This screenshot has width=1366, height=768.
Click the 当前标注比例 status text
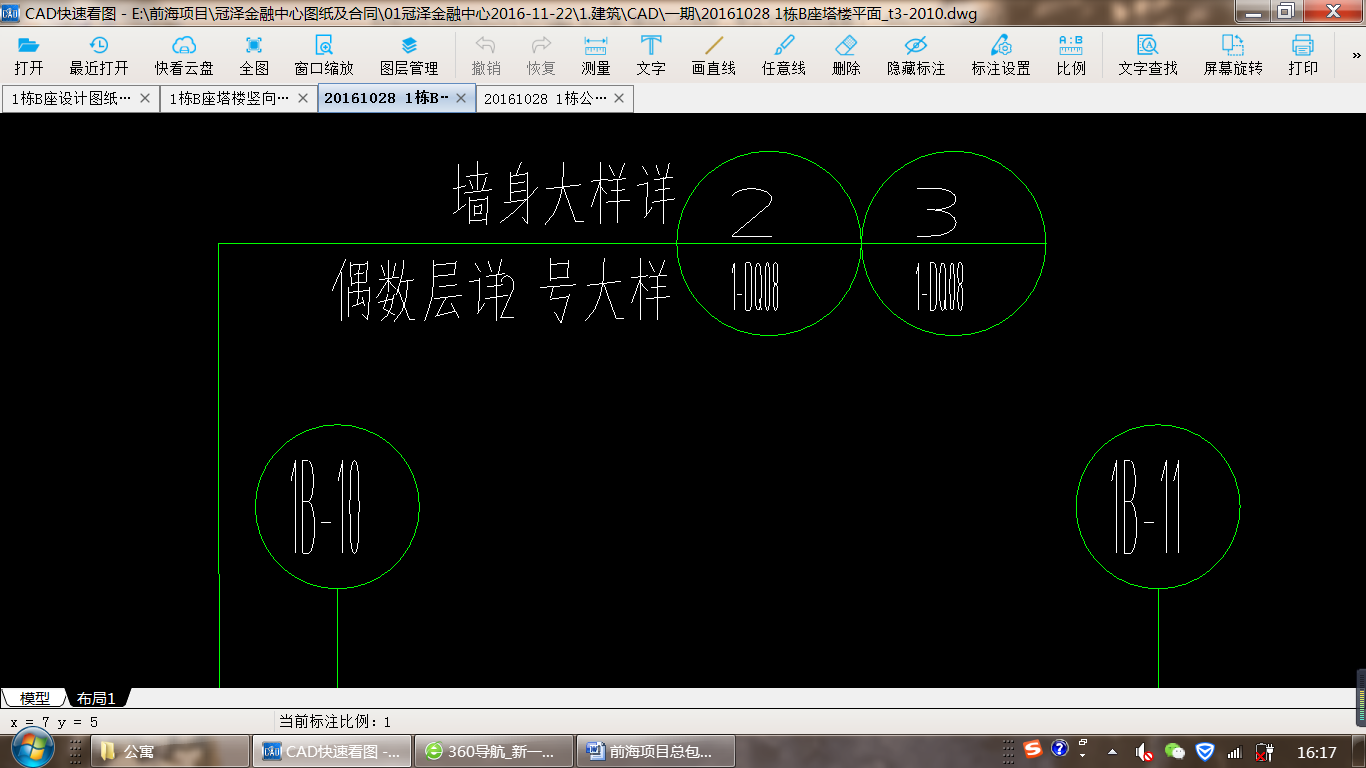click(335, 721)
